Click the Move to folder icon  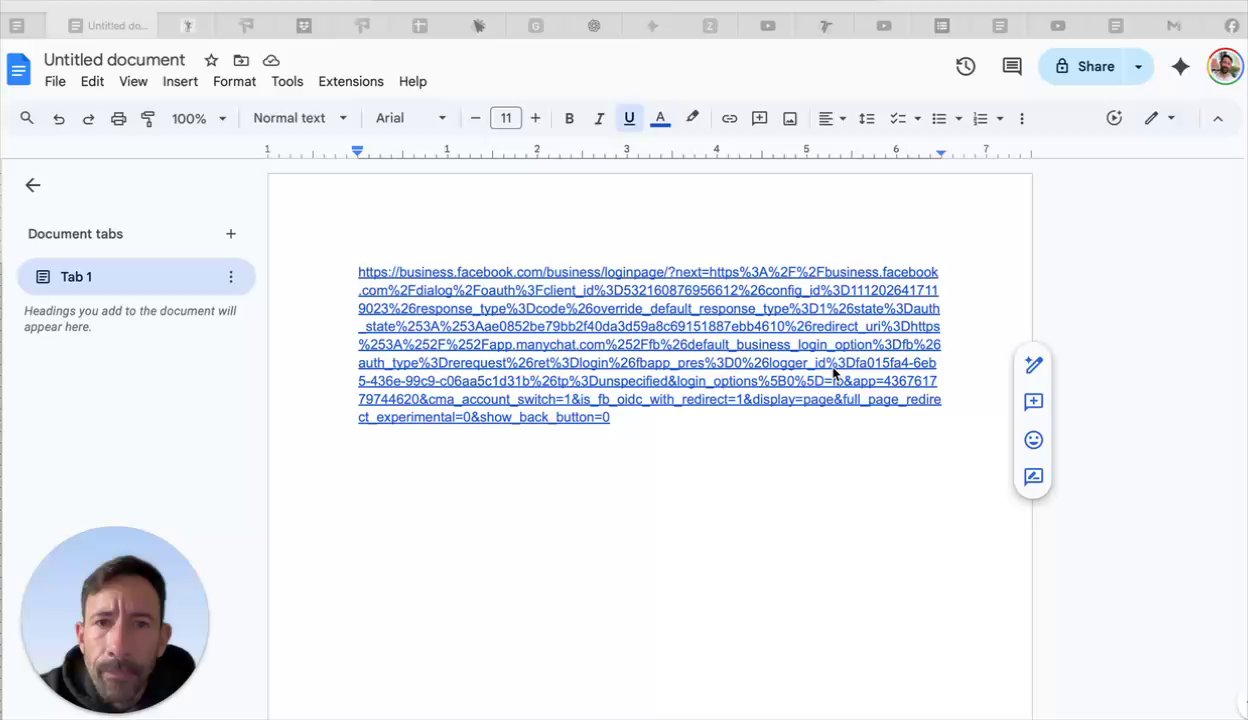pyautogui.click(x=241, y=61)
